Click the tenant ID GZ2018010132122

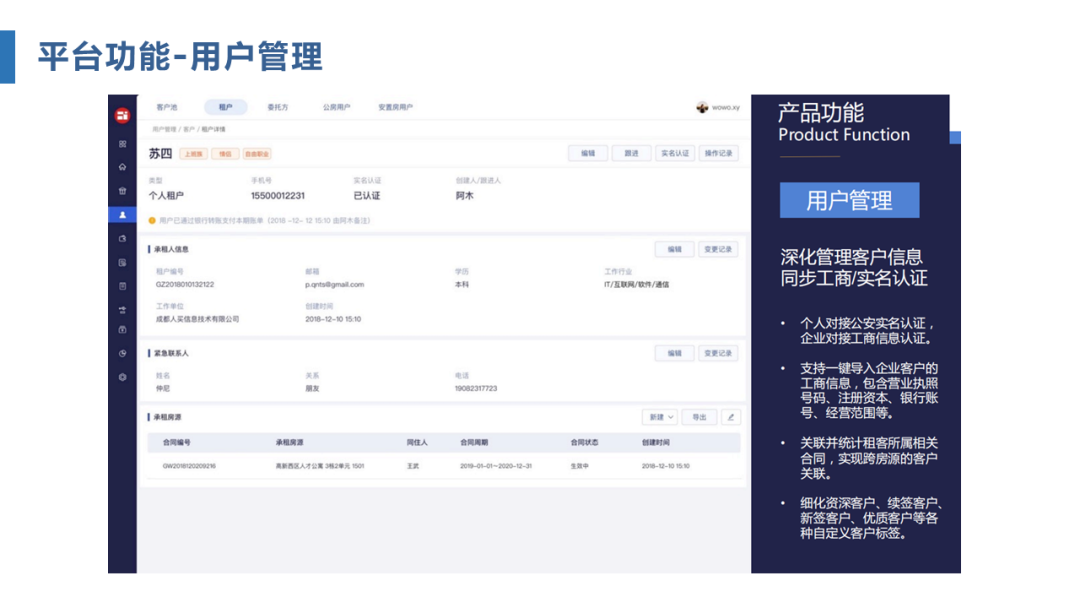(185, 284)
